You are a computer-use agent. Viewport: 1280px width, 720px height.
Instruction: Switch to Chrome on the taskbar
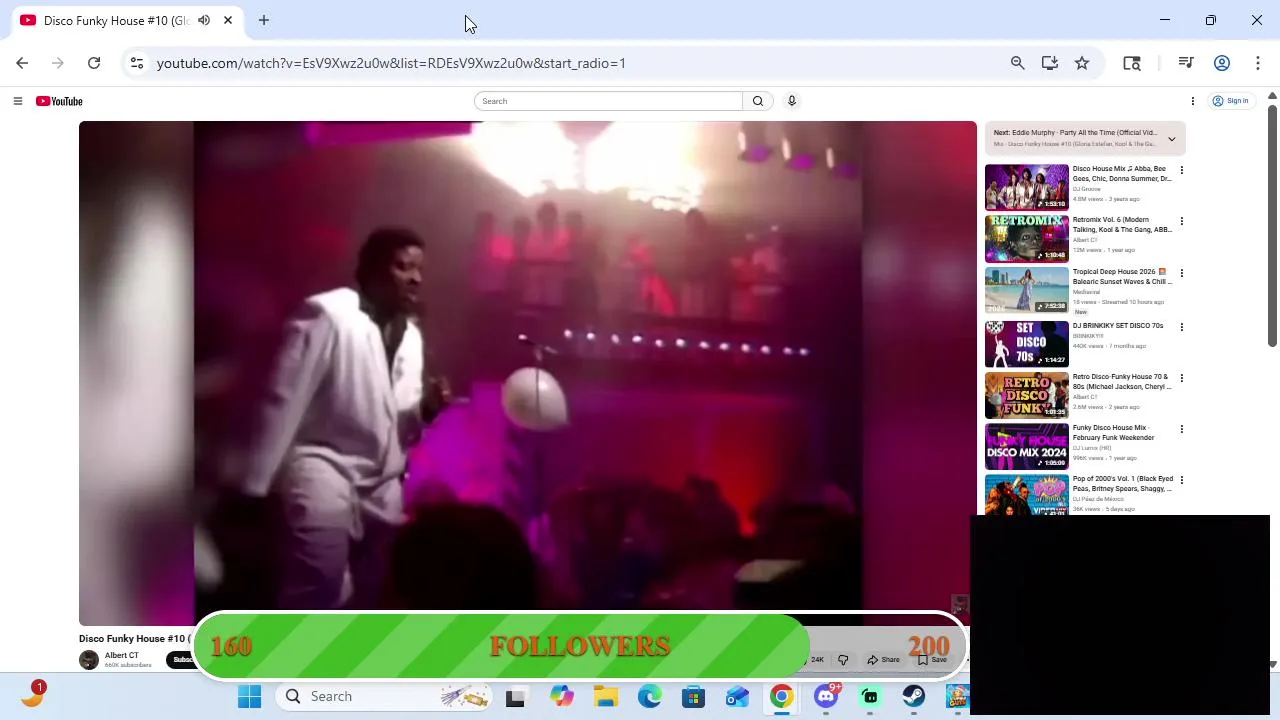[782, 697]
